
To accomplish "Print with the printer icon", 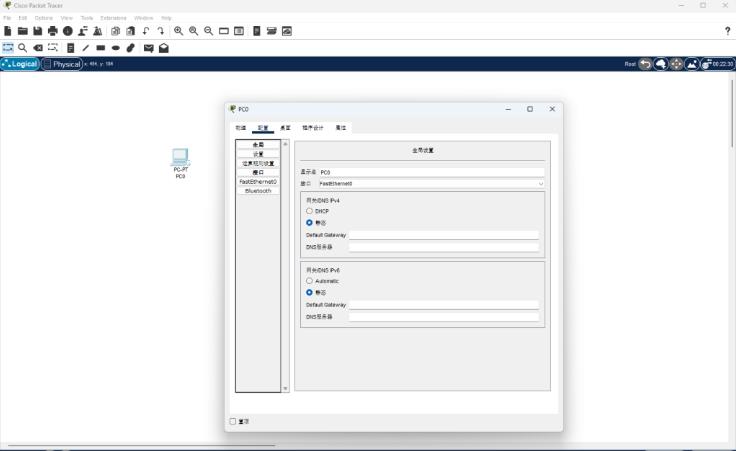I will 53,31.
